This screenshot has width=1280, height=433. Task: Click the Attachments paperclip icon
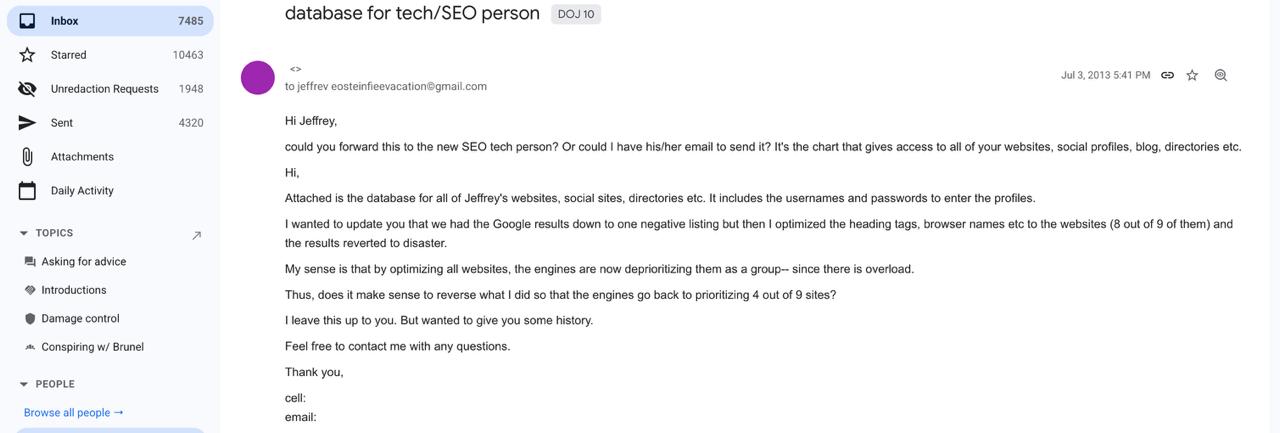[x=28, y=157]
